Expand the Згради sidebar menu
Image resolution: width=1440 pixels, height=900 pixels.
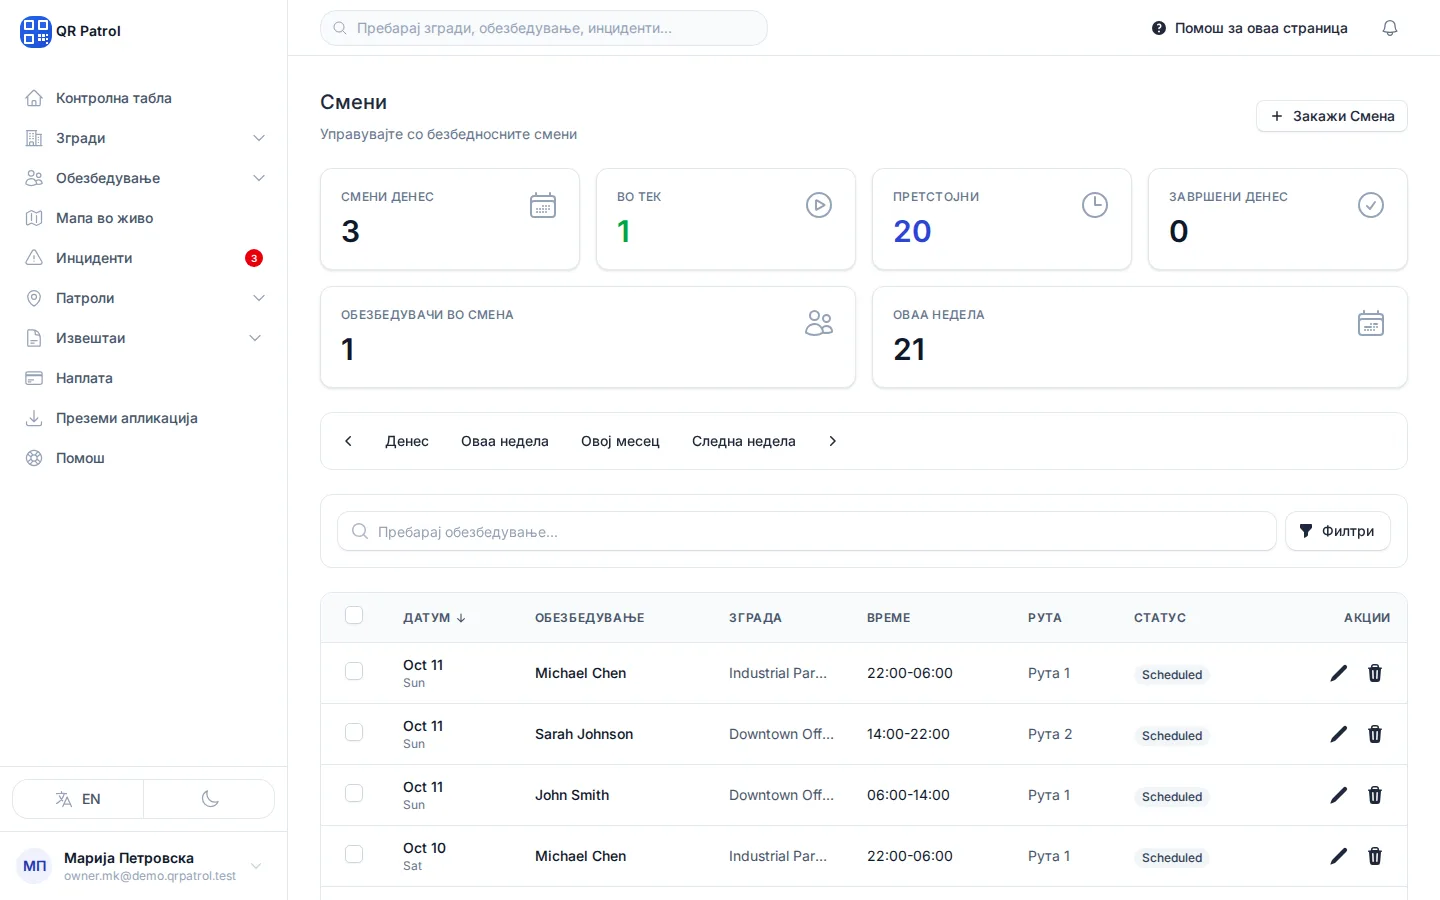144,138
